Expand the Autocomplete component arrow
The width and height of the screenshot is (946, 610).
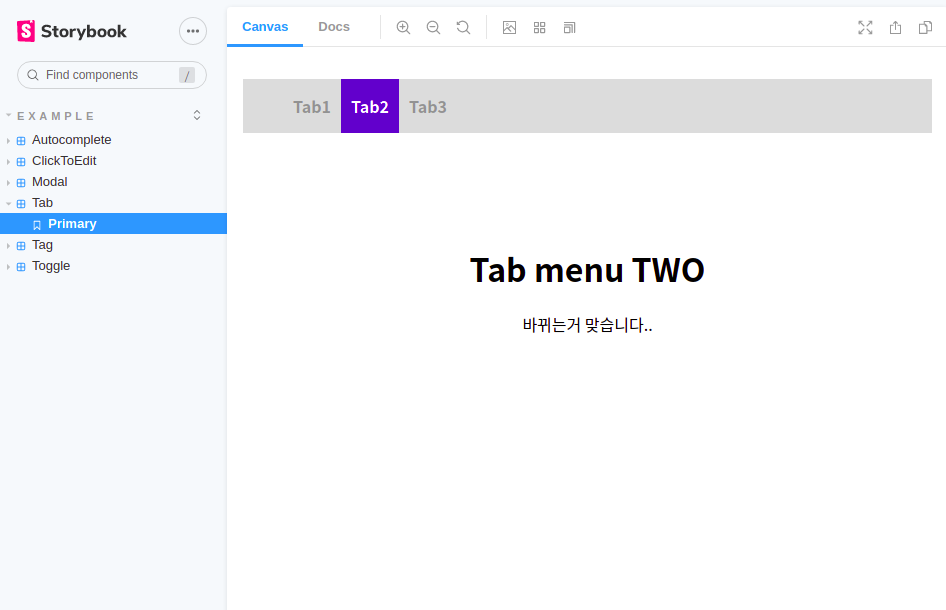[8, 141]
